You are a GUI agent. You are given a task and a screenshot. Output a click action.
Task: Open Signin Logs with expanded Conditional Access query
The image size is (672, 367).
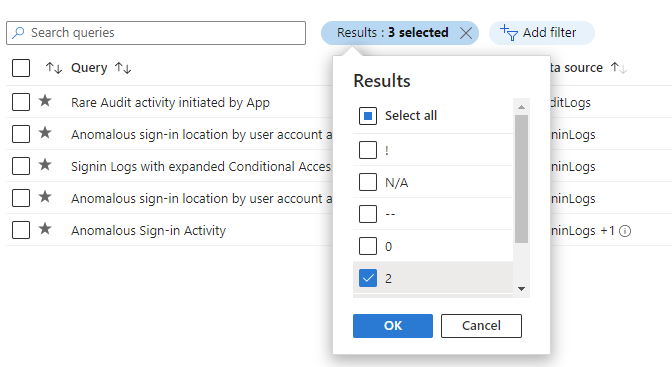(201, 166)
